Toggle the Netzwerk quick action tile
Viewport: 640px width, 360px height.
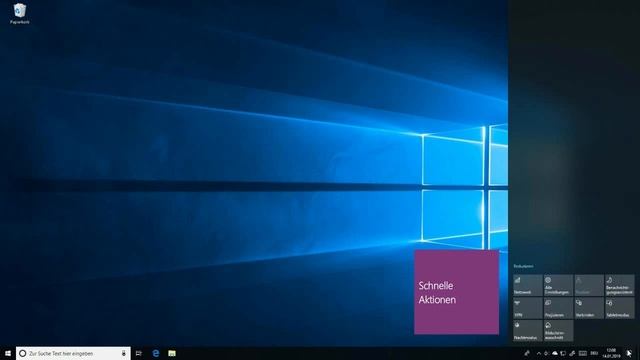(x=528, y=285)
